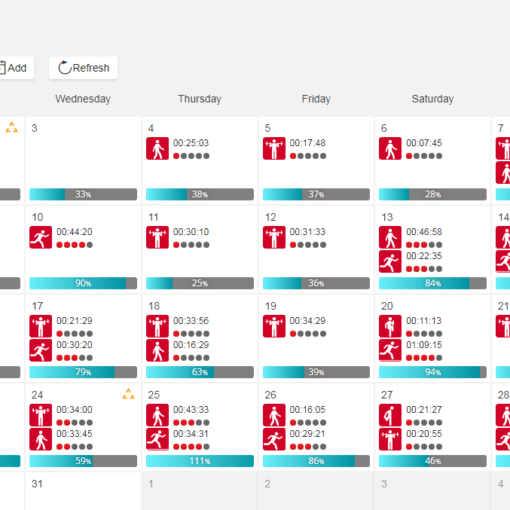510x510 pixels.
Task: Click duration 00:17:48 on the 5th
Action: point(307,143)
